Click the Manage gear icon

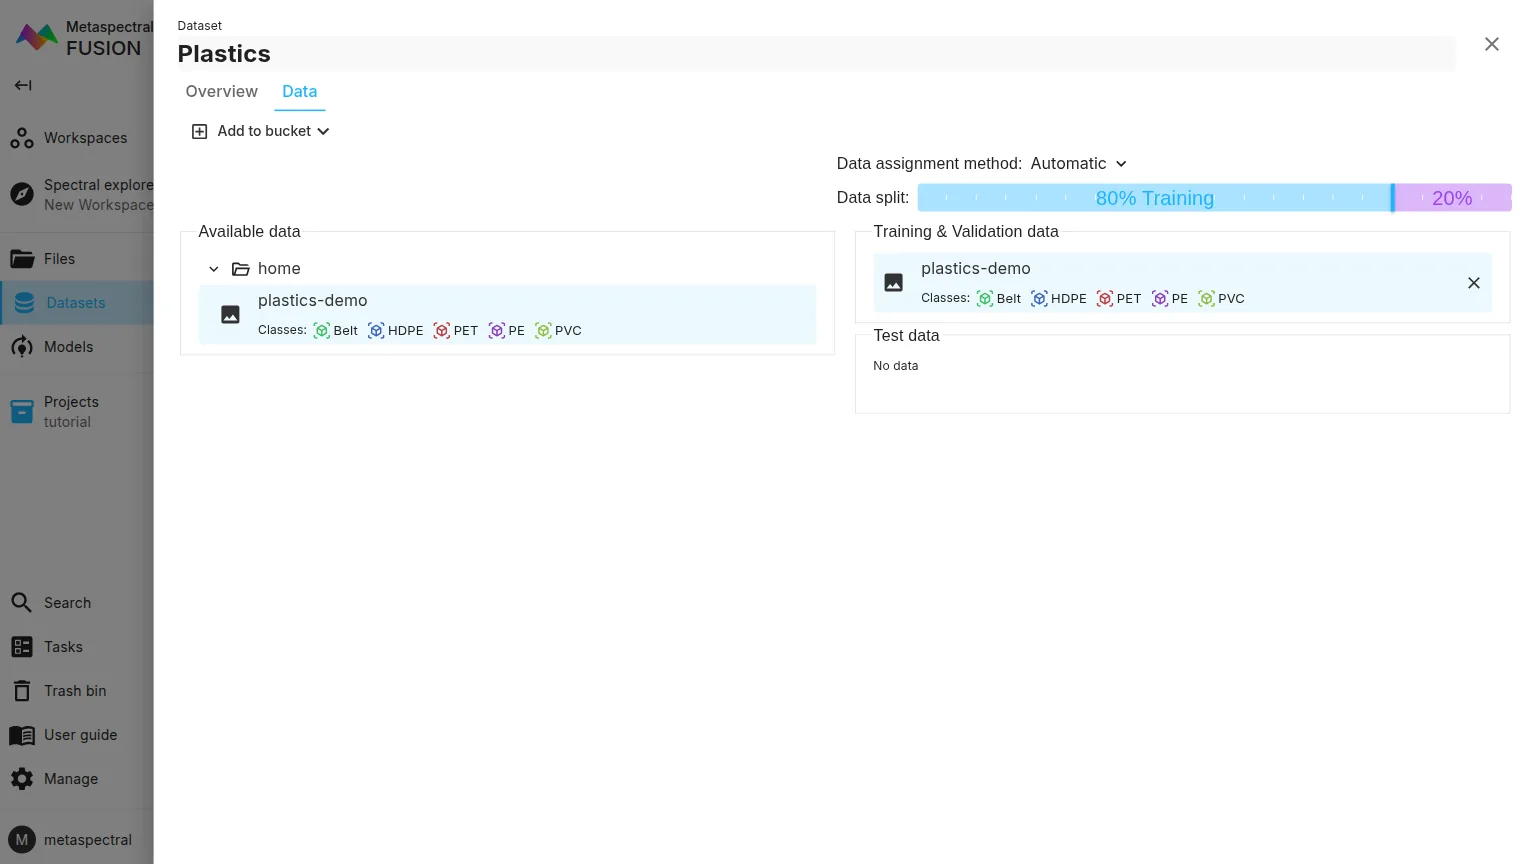pyautogui.click(x=22, y=779)
